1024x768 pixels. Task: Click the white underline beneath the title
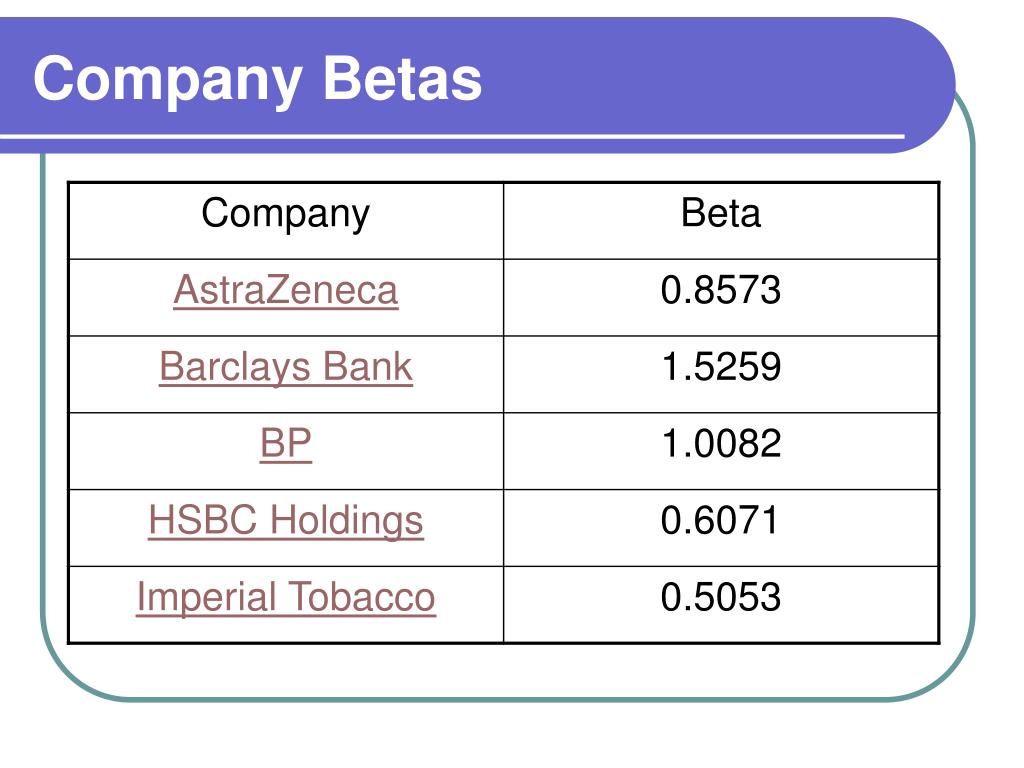[x=452, y=137]
